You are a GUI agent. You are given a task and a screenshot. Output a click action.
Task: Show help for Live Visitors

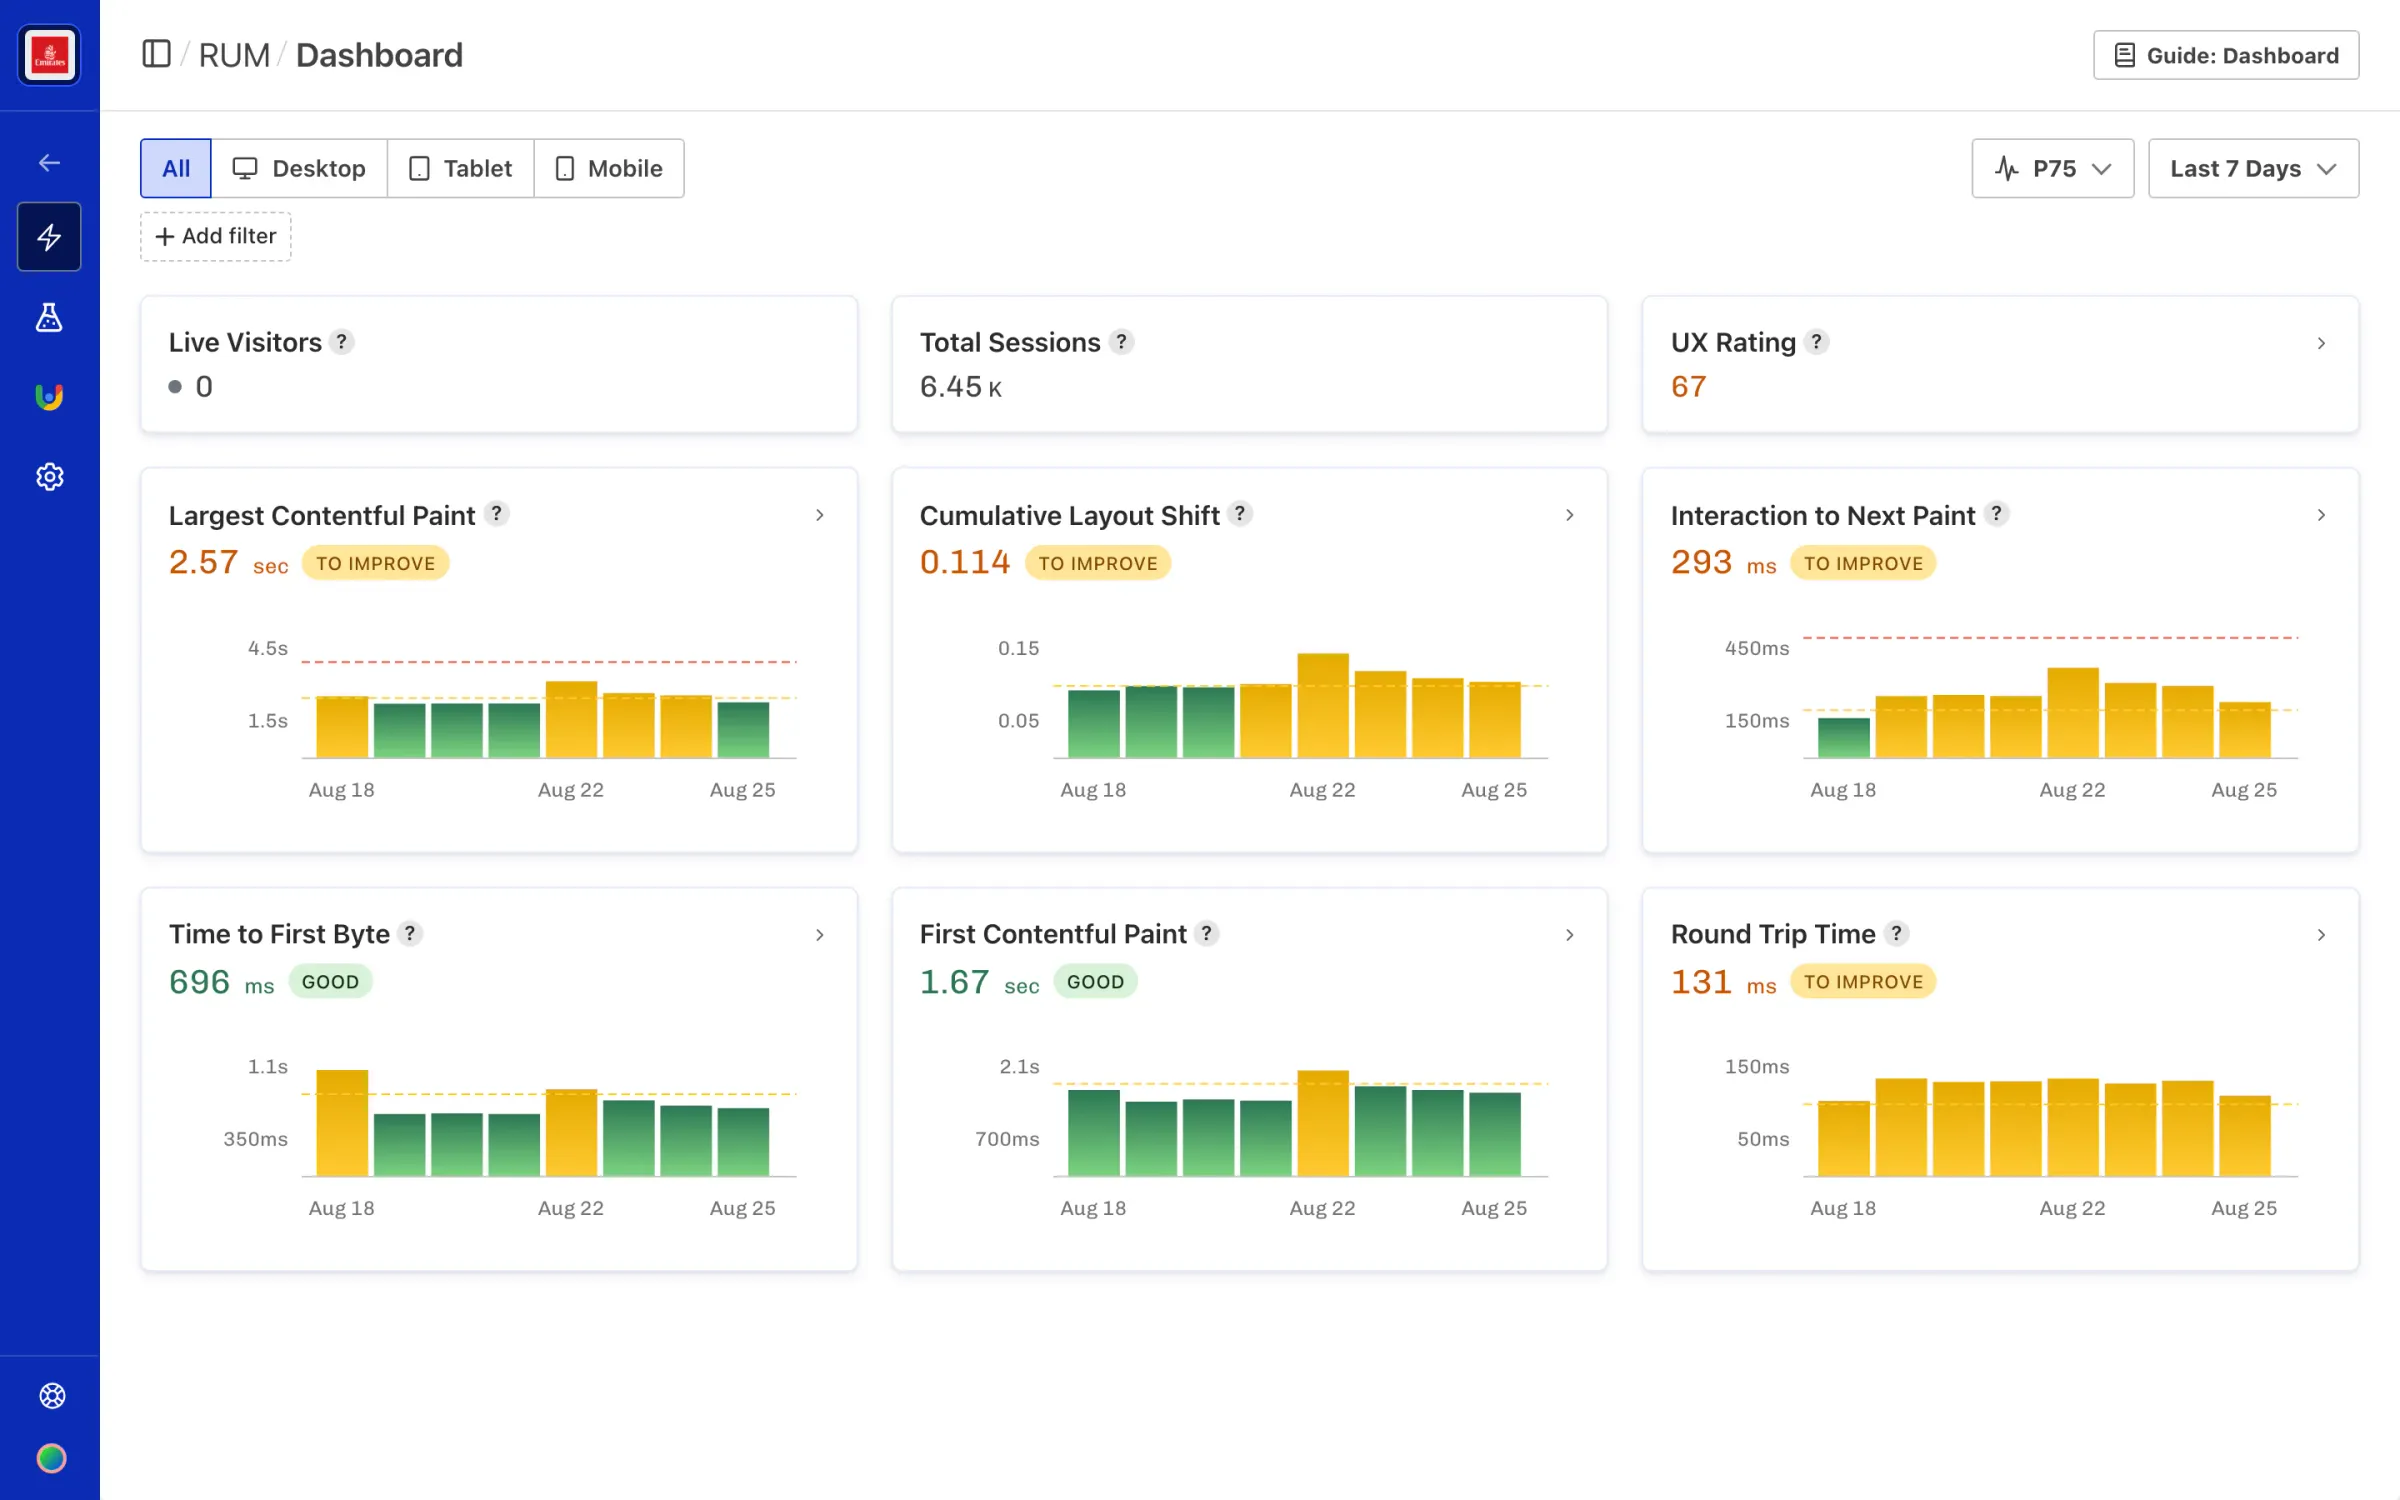342,342
